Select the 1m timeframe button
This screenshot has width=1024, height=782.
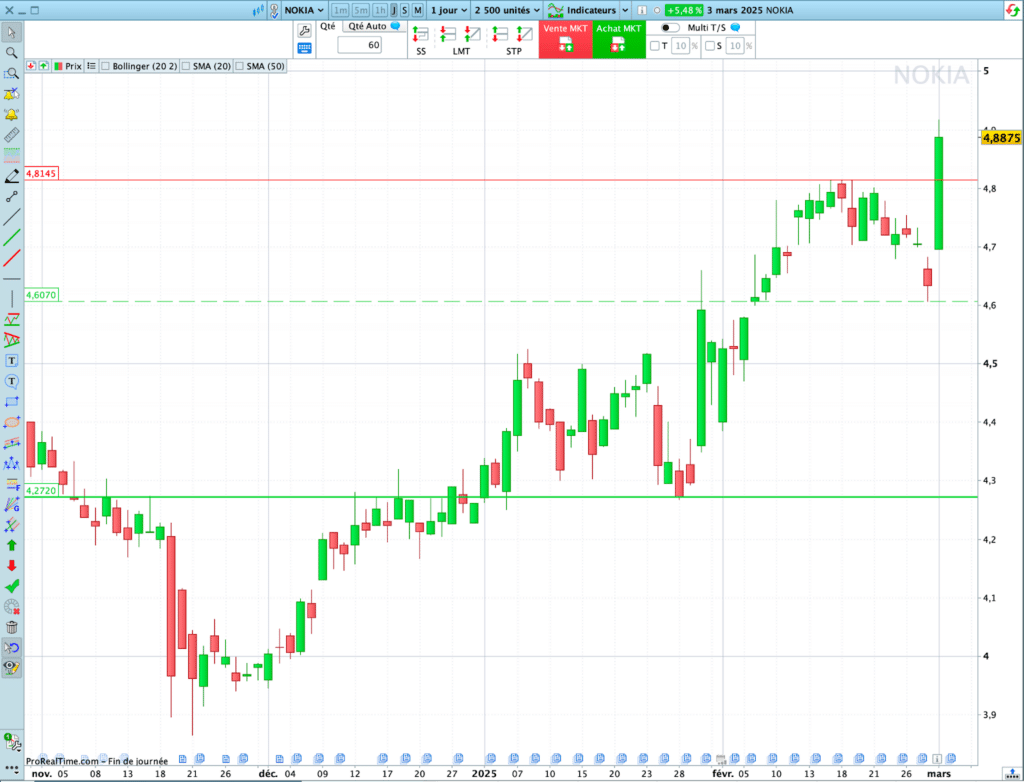[340, 10]
